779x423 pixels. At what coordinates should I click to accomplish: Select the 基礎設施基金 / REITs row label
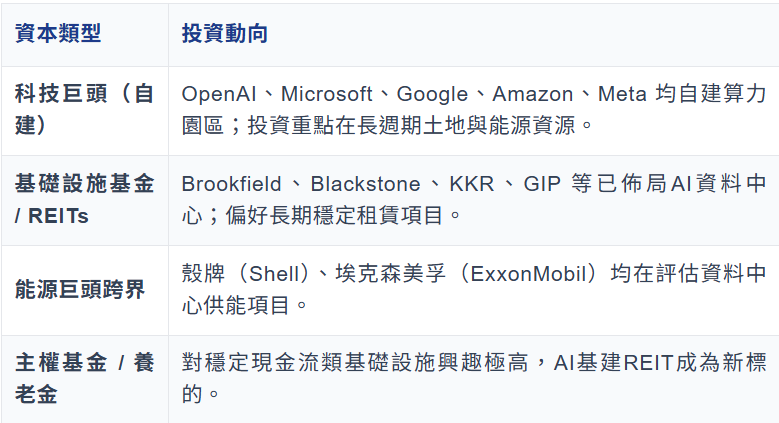coord(84,199)
